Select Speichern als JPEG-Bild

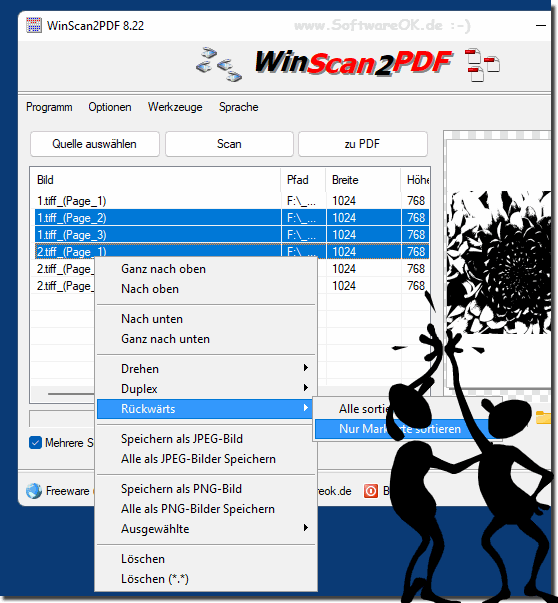206,438
